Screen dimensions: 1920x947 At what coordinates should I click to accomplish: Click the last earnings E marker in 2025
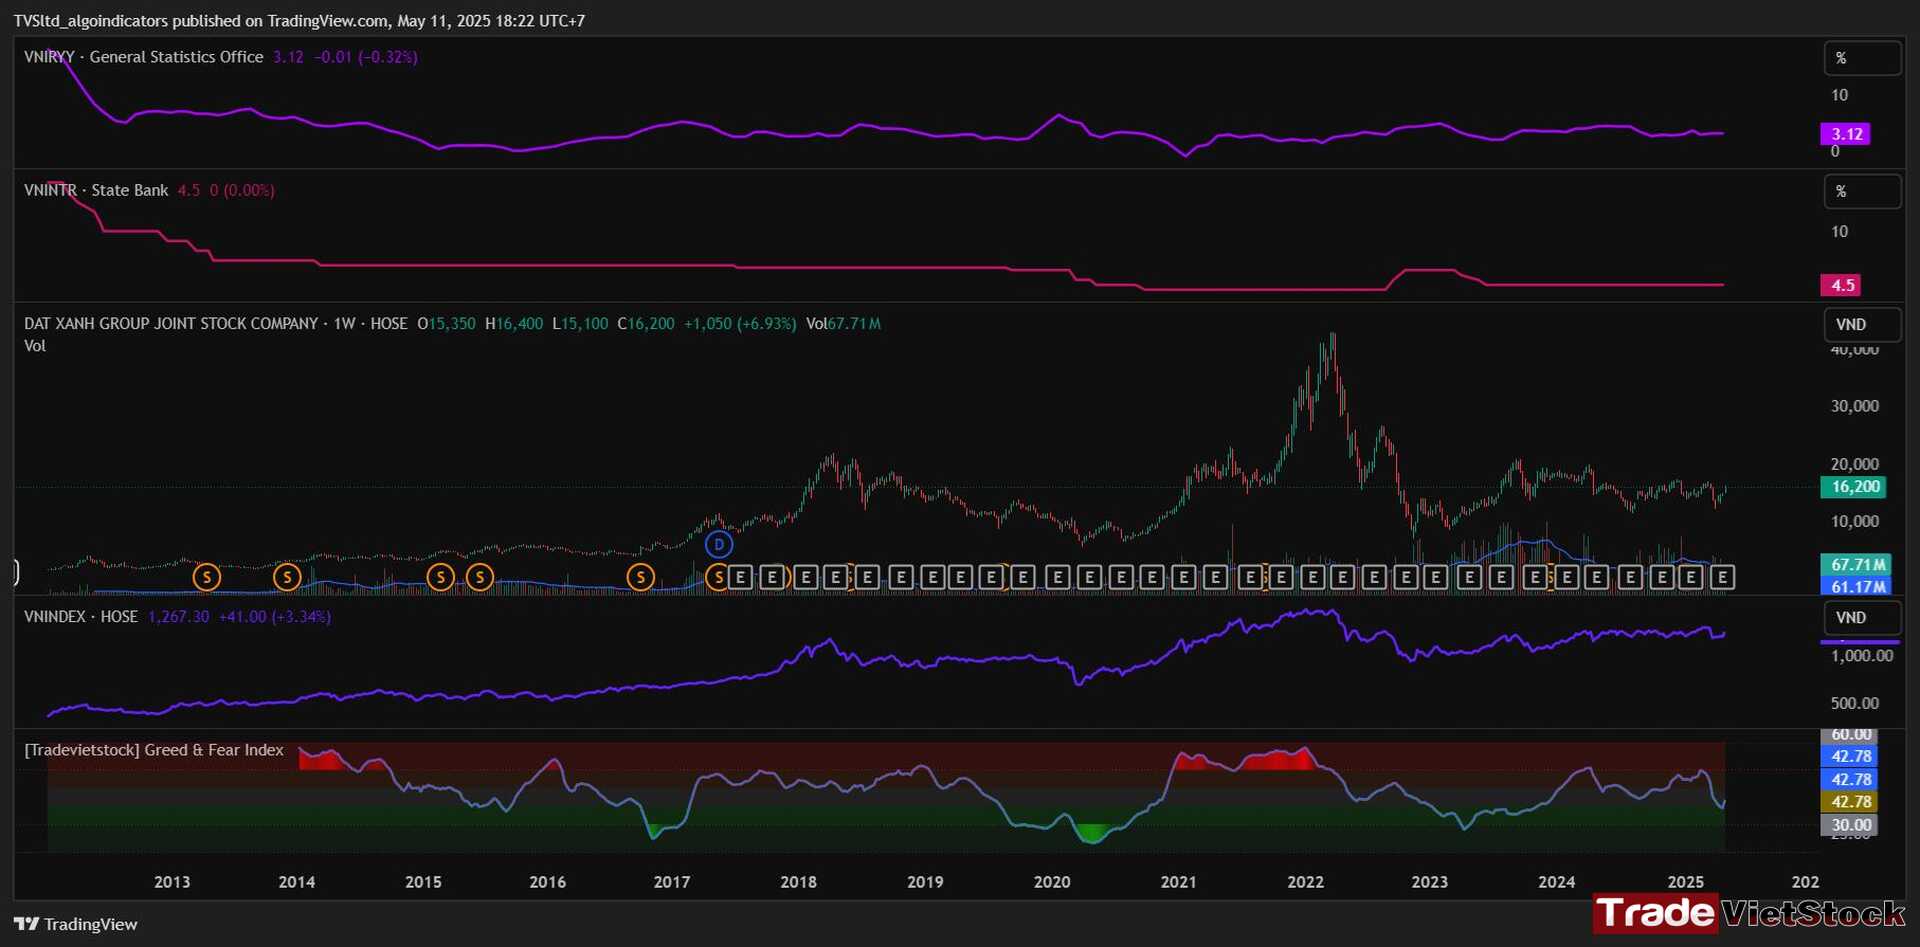click(1722, 577)
